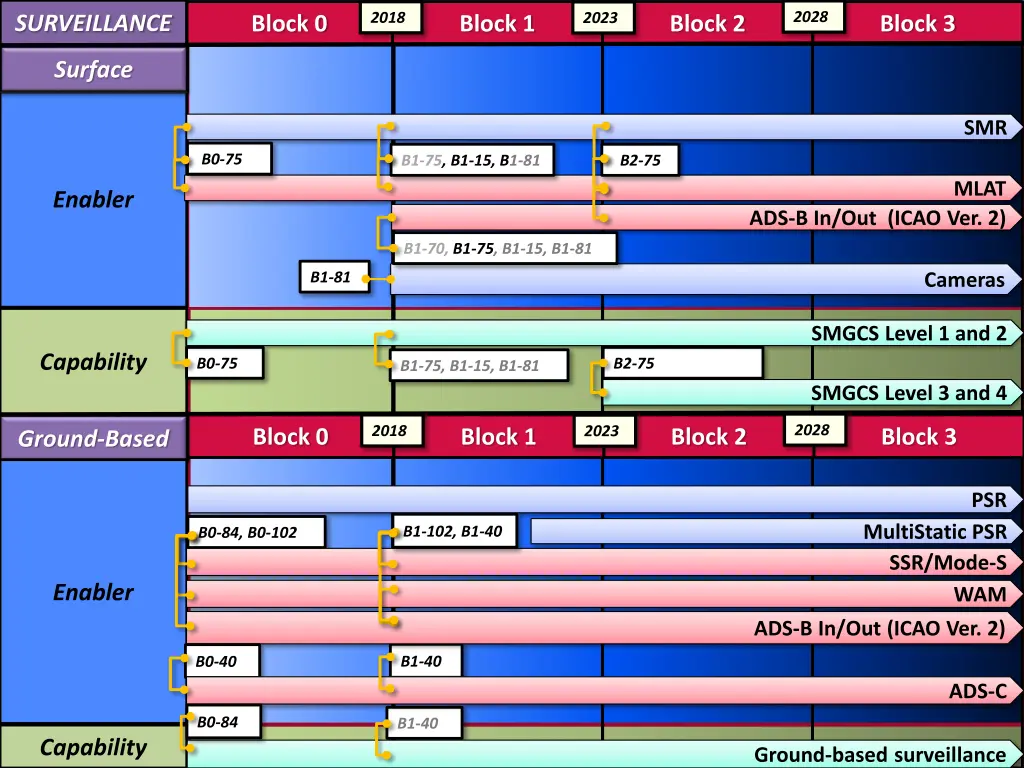This screenshot has width=1024, height=768.
Task: Select the Surface section label
Action: [x=93, y=69]
